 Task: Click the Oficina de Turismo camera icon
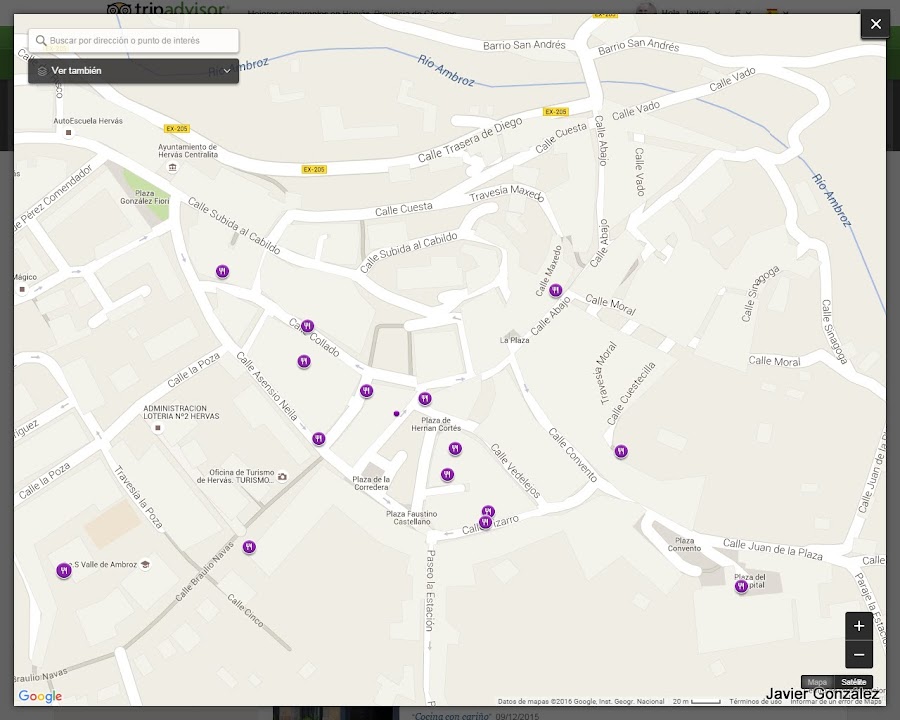282,477
